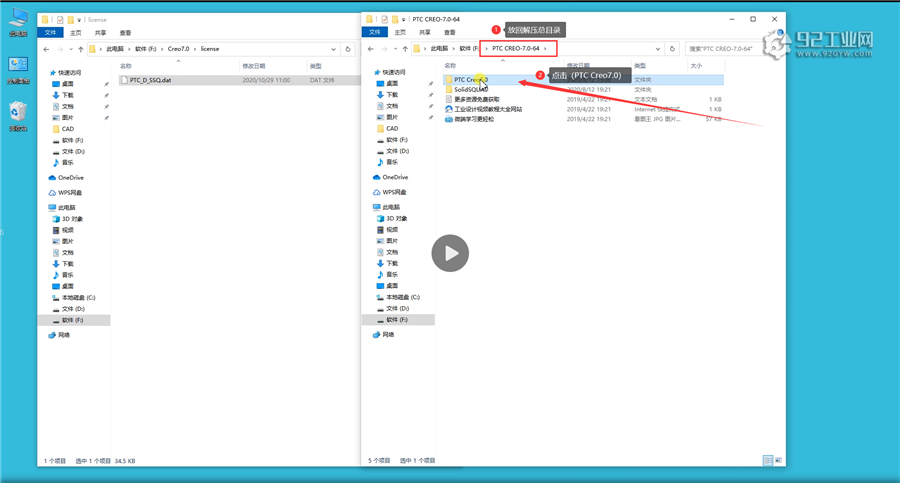Select CAD folder in license window sidebar
Image resolution: width=900 pixels, height=483 pixels.
(63, 129)
